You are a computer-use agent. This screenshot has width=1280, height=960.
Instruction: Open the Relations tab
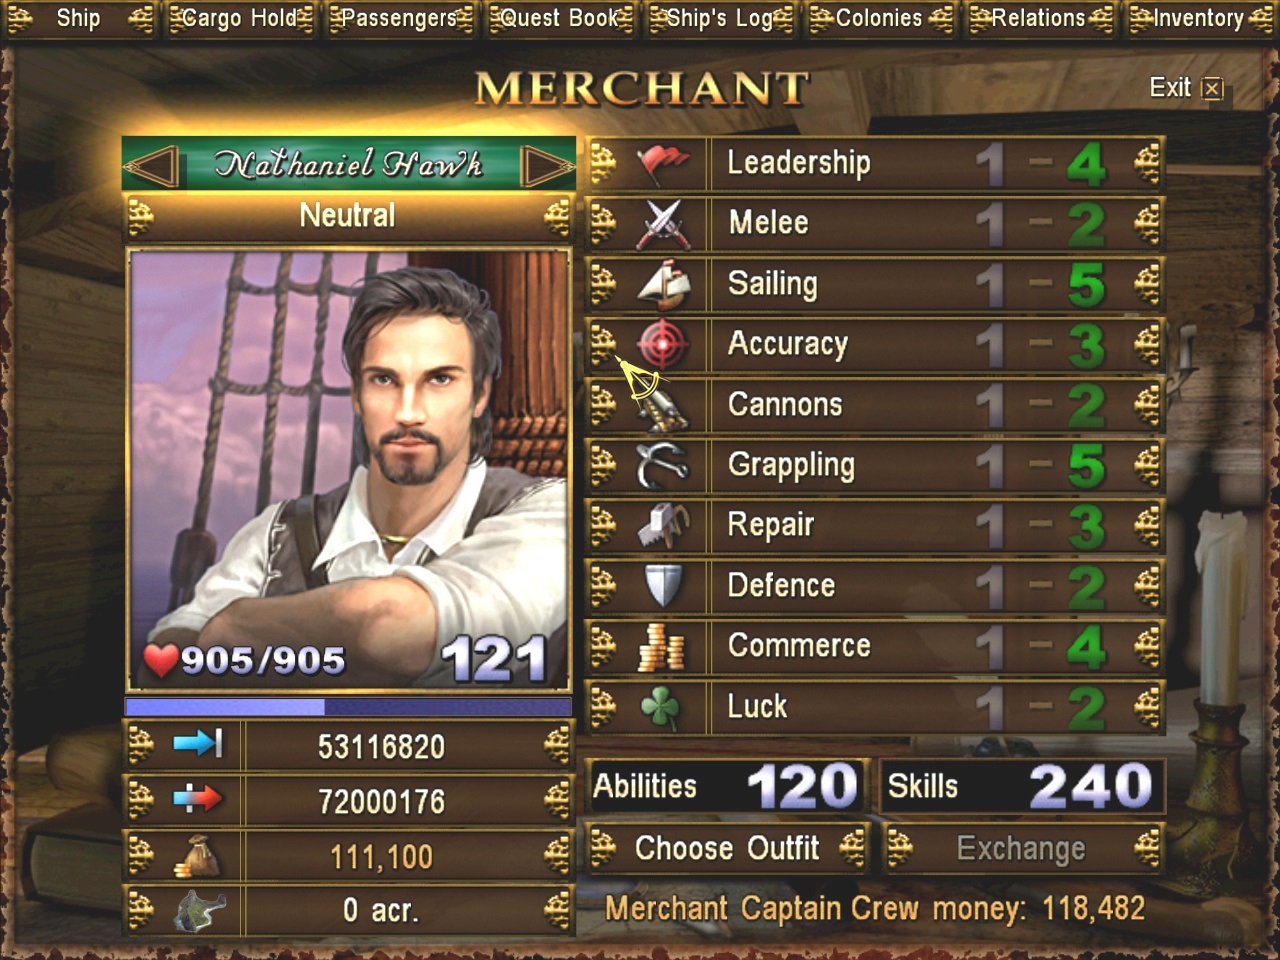coord(1038,18)
